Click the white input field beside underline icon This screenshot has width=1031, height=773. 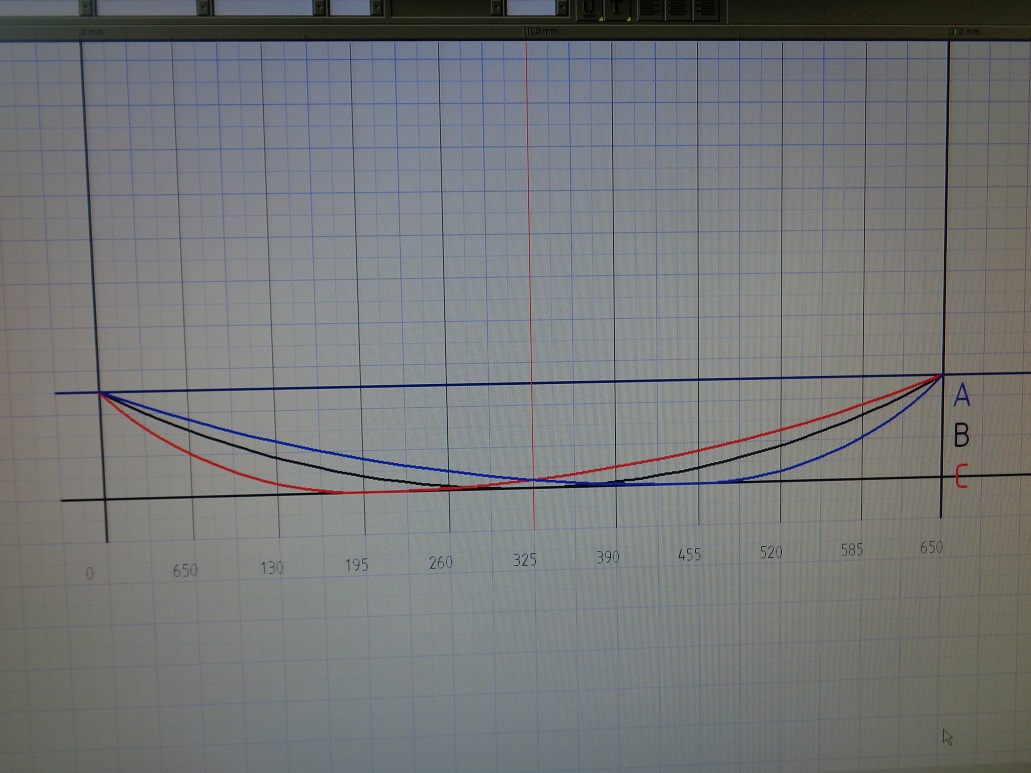[x=531, y=7]
